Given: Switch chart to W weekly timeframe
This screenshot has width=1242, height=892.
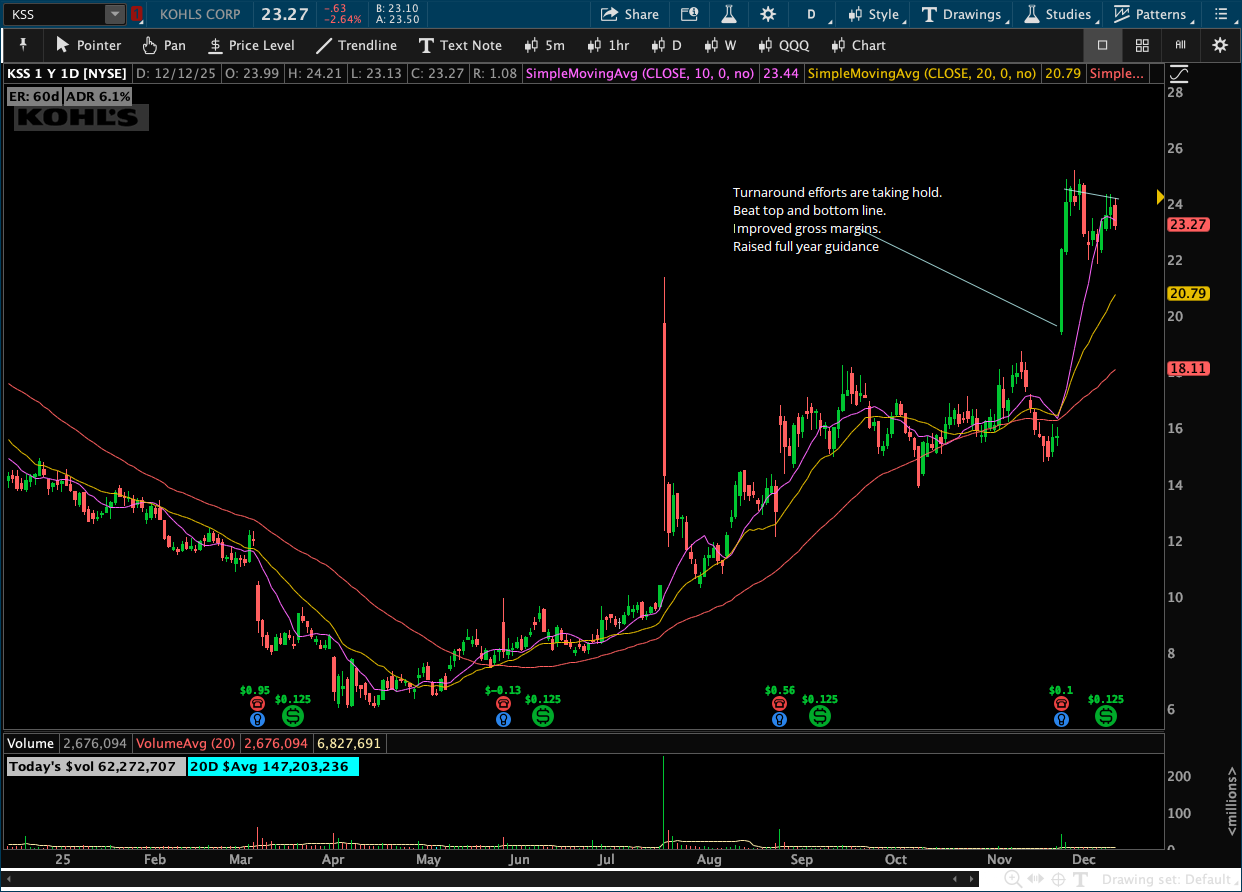Looking at the screenshot, I should pos(720,45).
